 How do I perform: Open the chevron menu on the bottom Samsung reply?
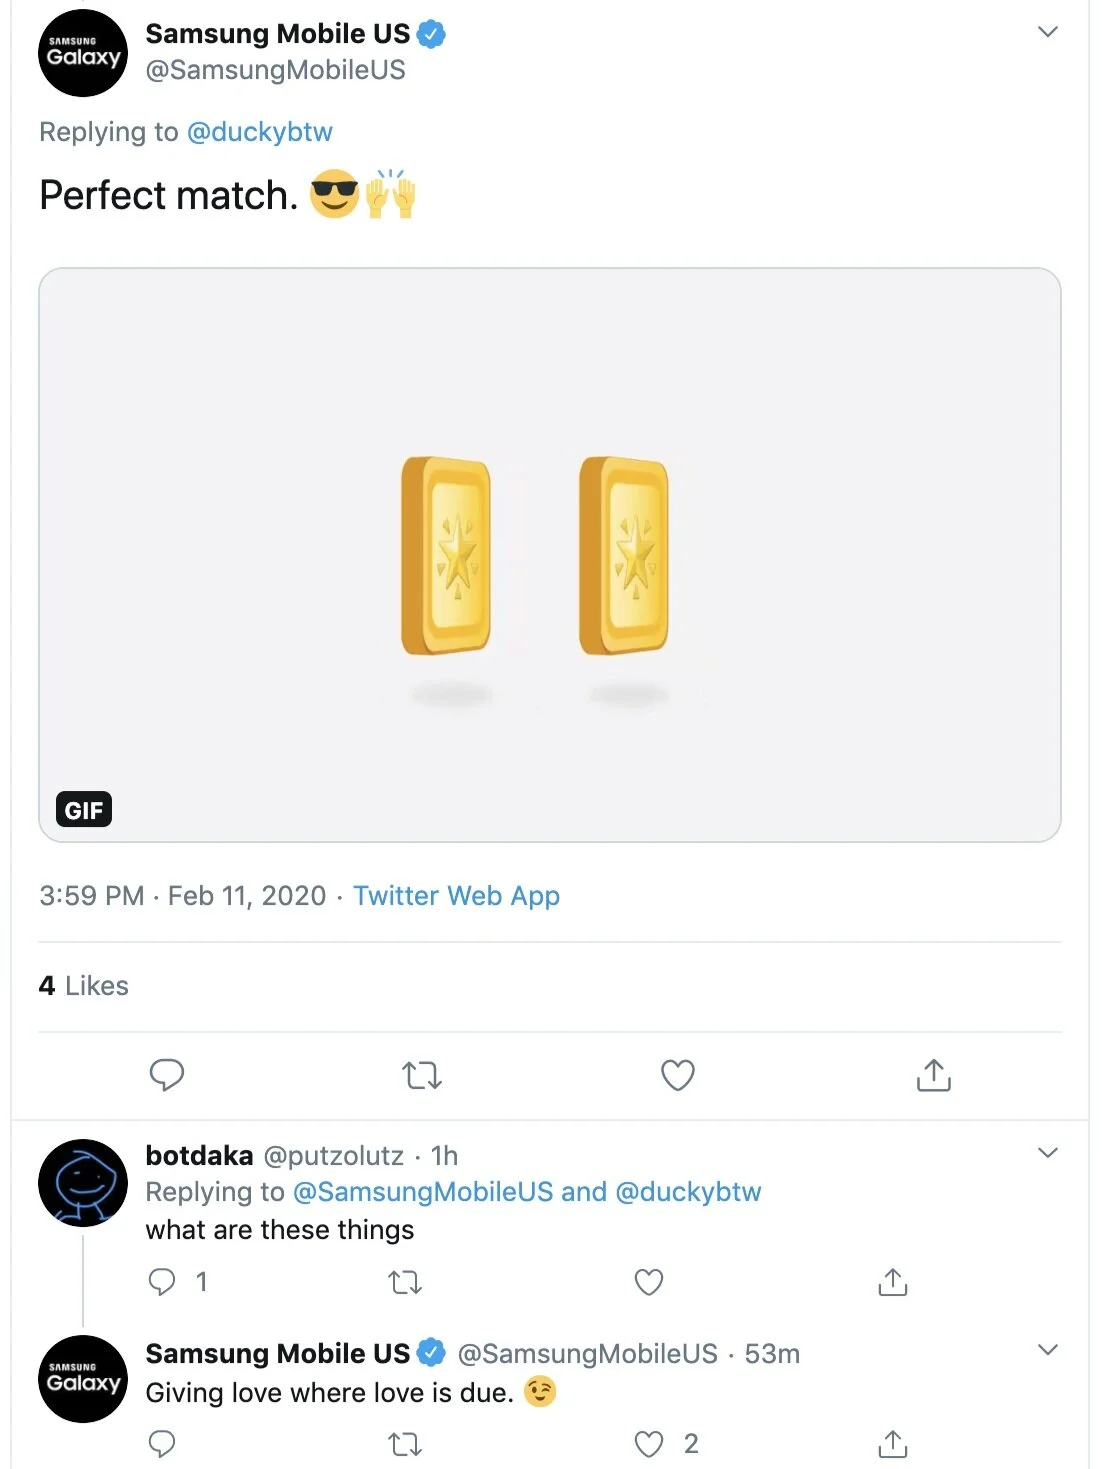pos(1047,1350)
